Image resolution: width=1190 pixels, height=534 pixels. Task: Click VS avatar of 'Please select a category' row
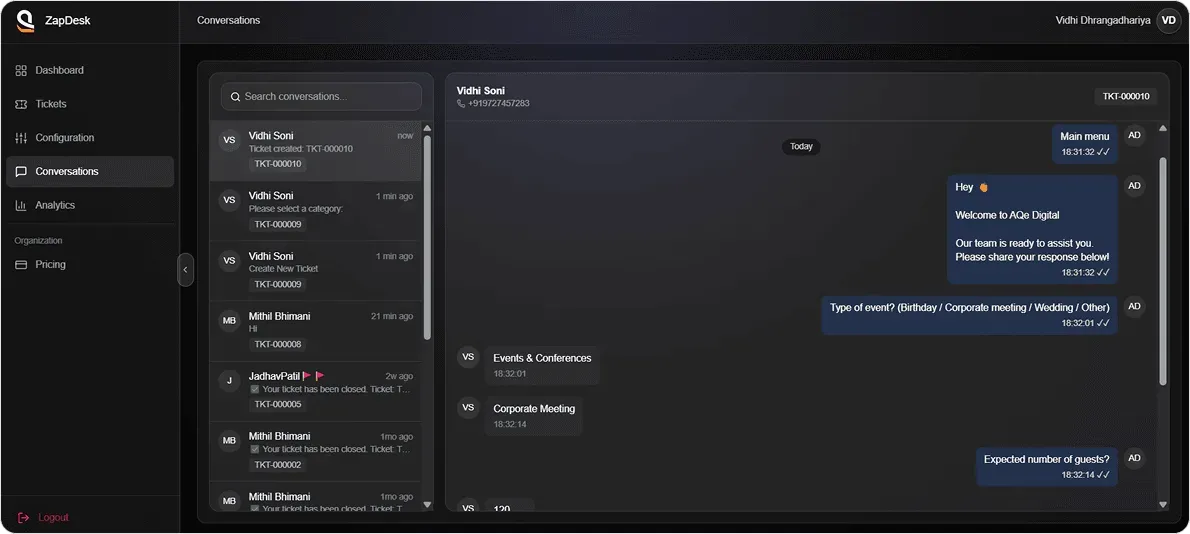(229, 200)
